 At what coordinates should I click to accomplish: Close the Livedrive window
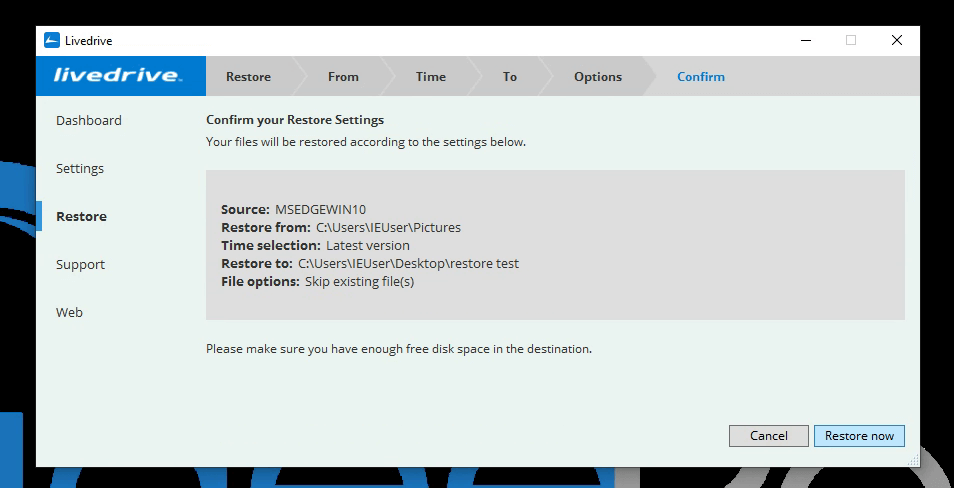(x=897, y=41)
